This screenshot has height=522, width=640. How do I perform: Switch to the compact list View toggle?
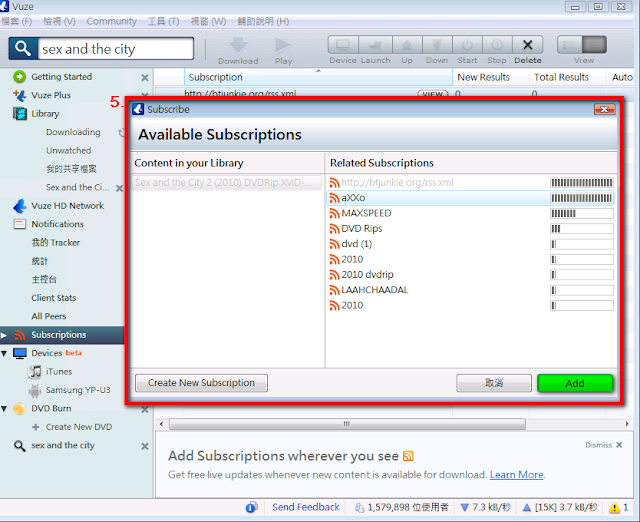click(570, 44)
